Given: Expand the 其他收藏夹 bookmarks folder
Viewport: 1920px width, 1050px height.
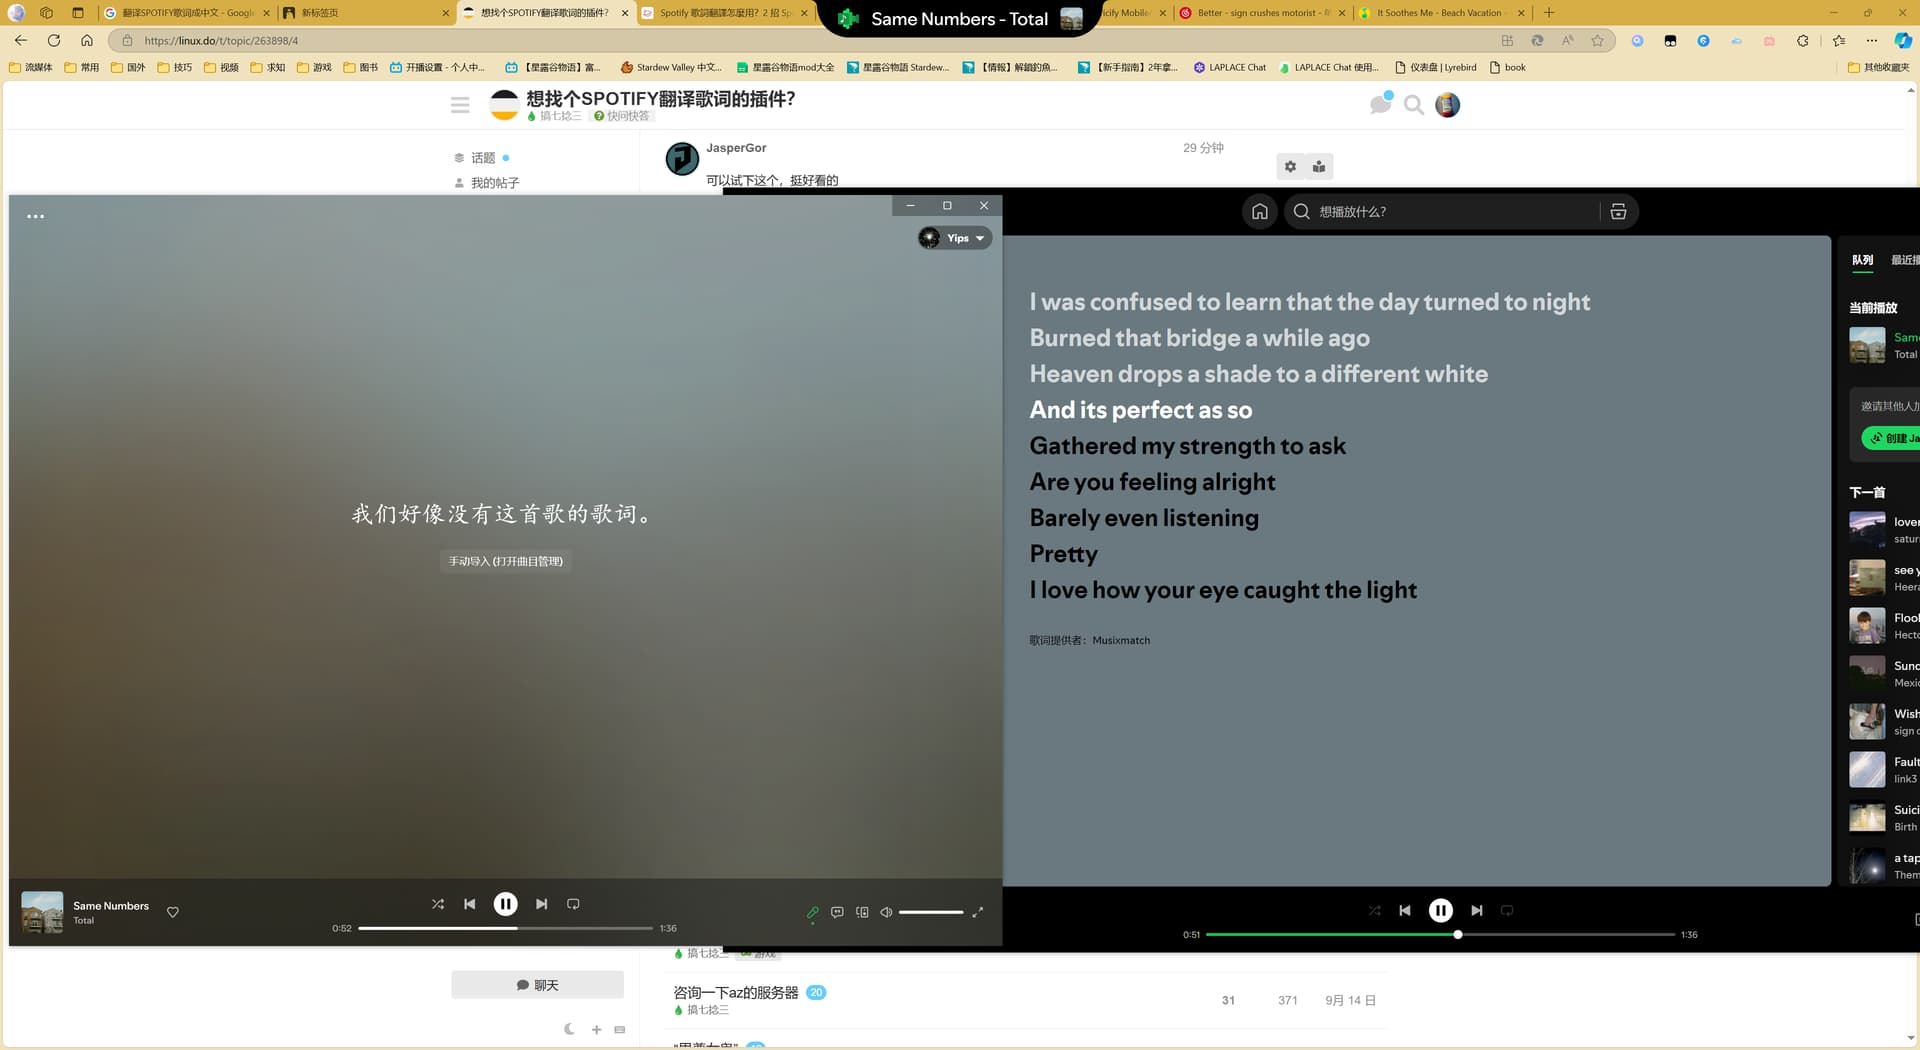Looking at the screenshot, I should click(x=1877, y=67).
